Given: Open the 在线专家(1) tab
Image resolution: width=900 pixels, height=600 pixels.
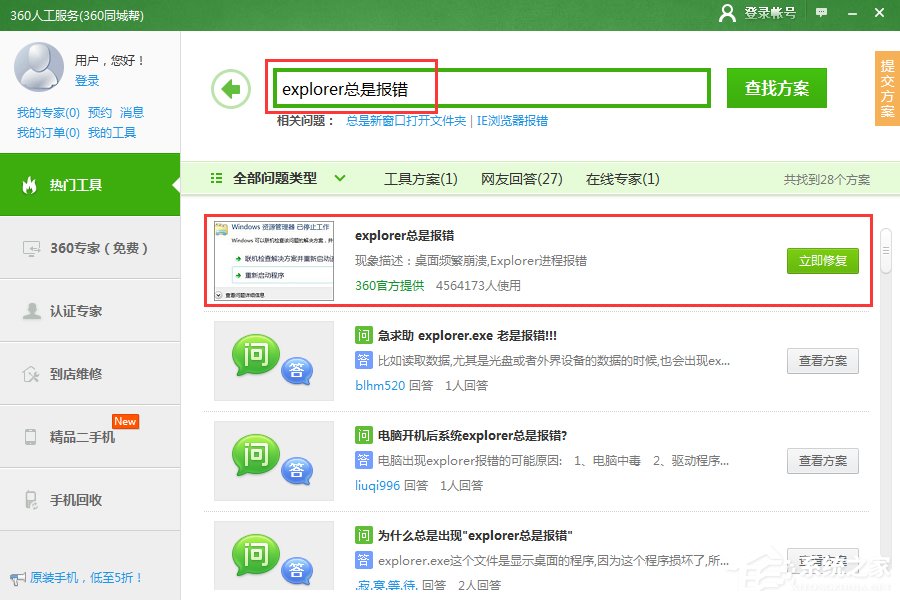Looking at the screenshot, I should point(623,179).
